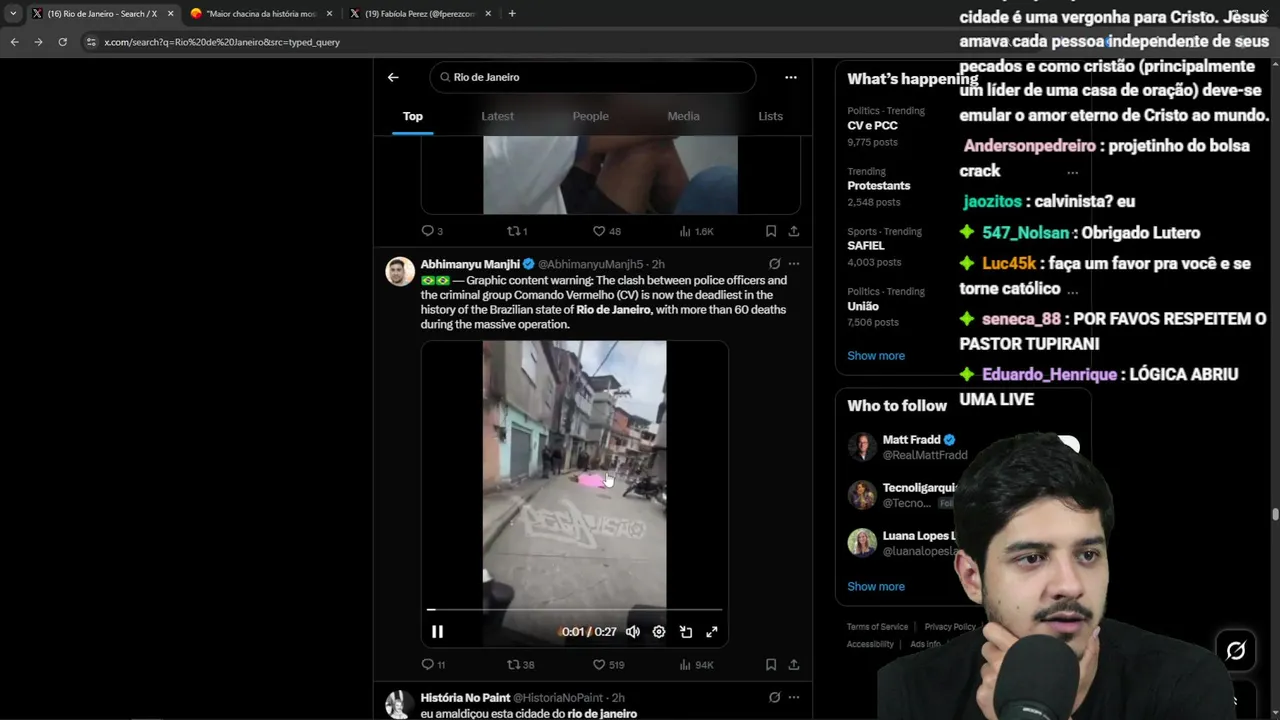
Task: Share the post with 48 likes
Action: click(794, 231)
